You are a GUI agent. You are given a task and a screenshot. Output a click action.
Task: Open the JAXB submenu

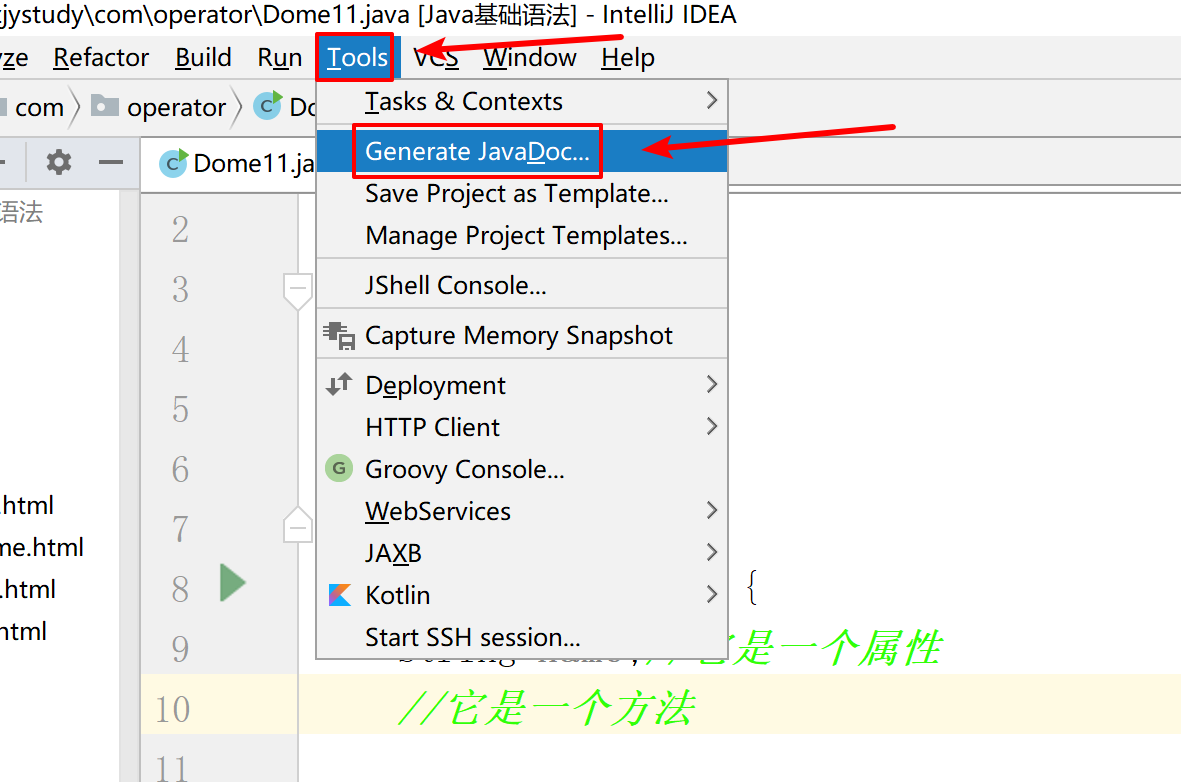coord(522,553)
